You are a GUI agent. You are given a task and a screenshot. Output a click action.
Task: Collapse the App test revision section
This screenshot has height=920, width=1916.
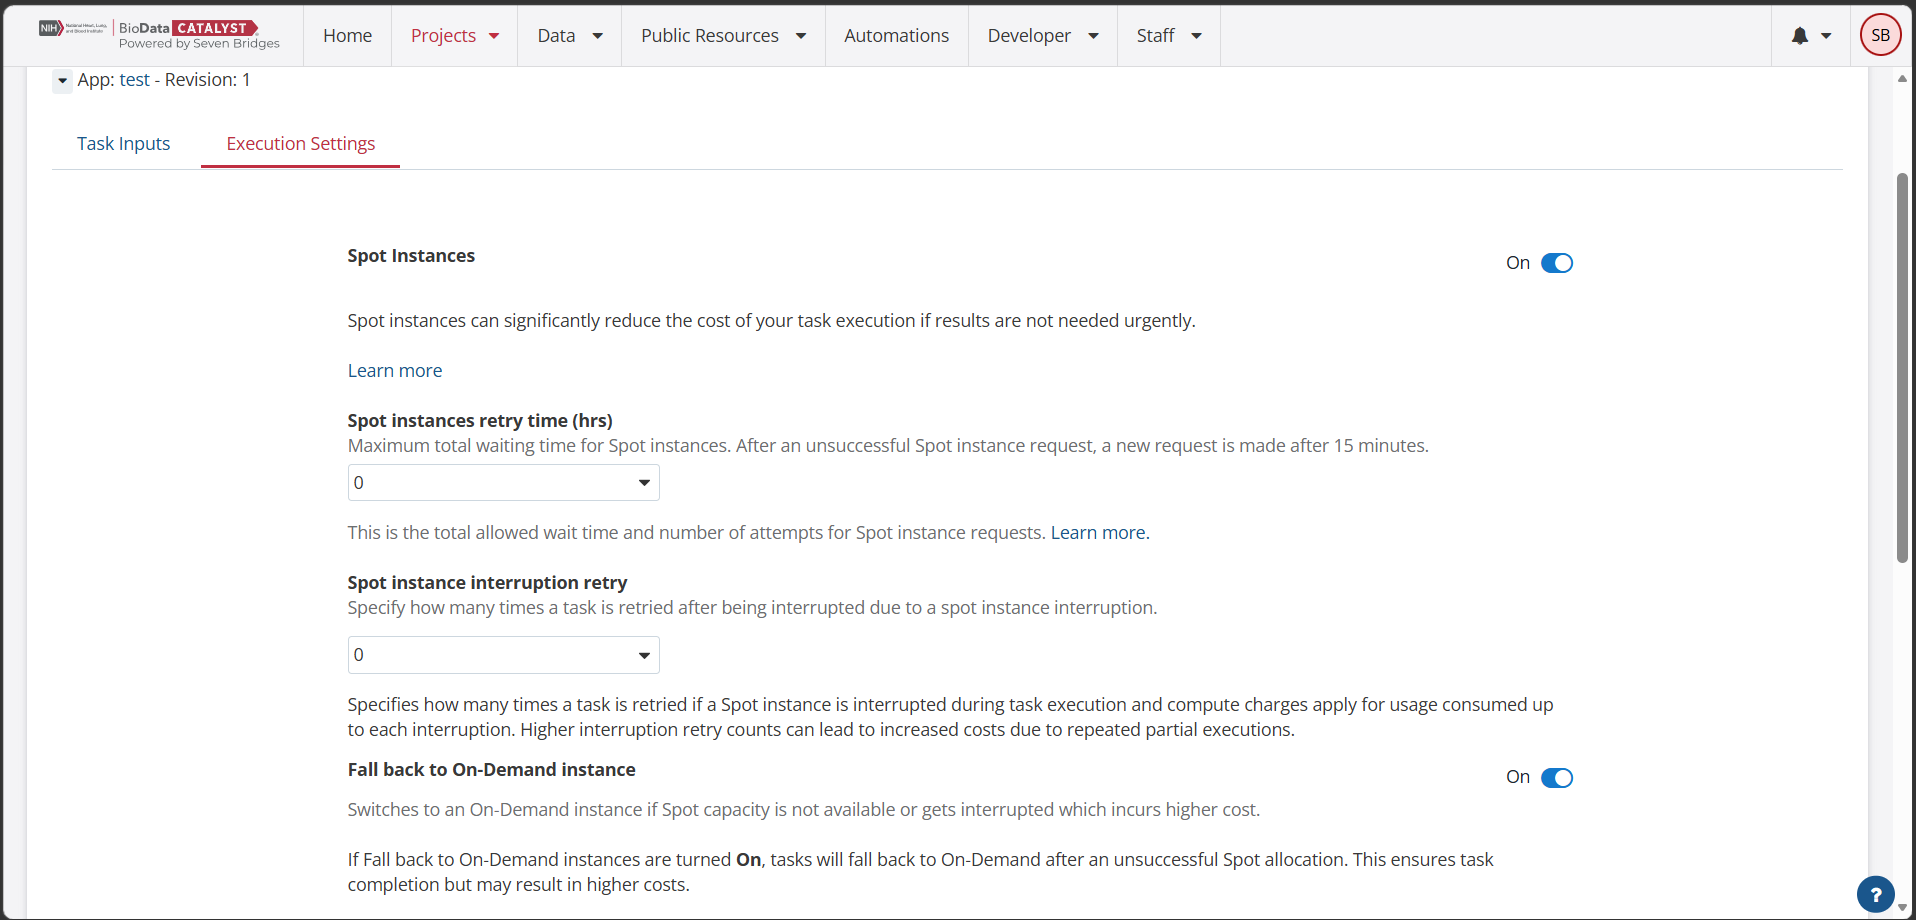(x=62, y=81)
